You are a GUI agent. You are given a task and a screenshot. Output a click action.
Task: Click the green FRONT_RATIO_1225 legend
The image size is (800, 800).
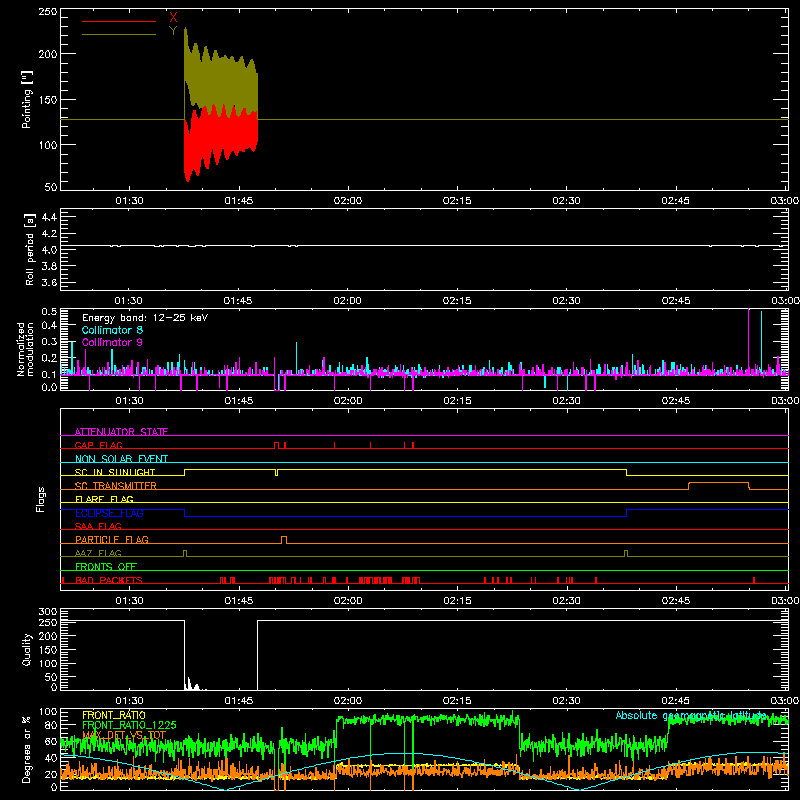129,725
